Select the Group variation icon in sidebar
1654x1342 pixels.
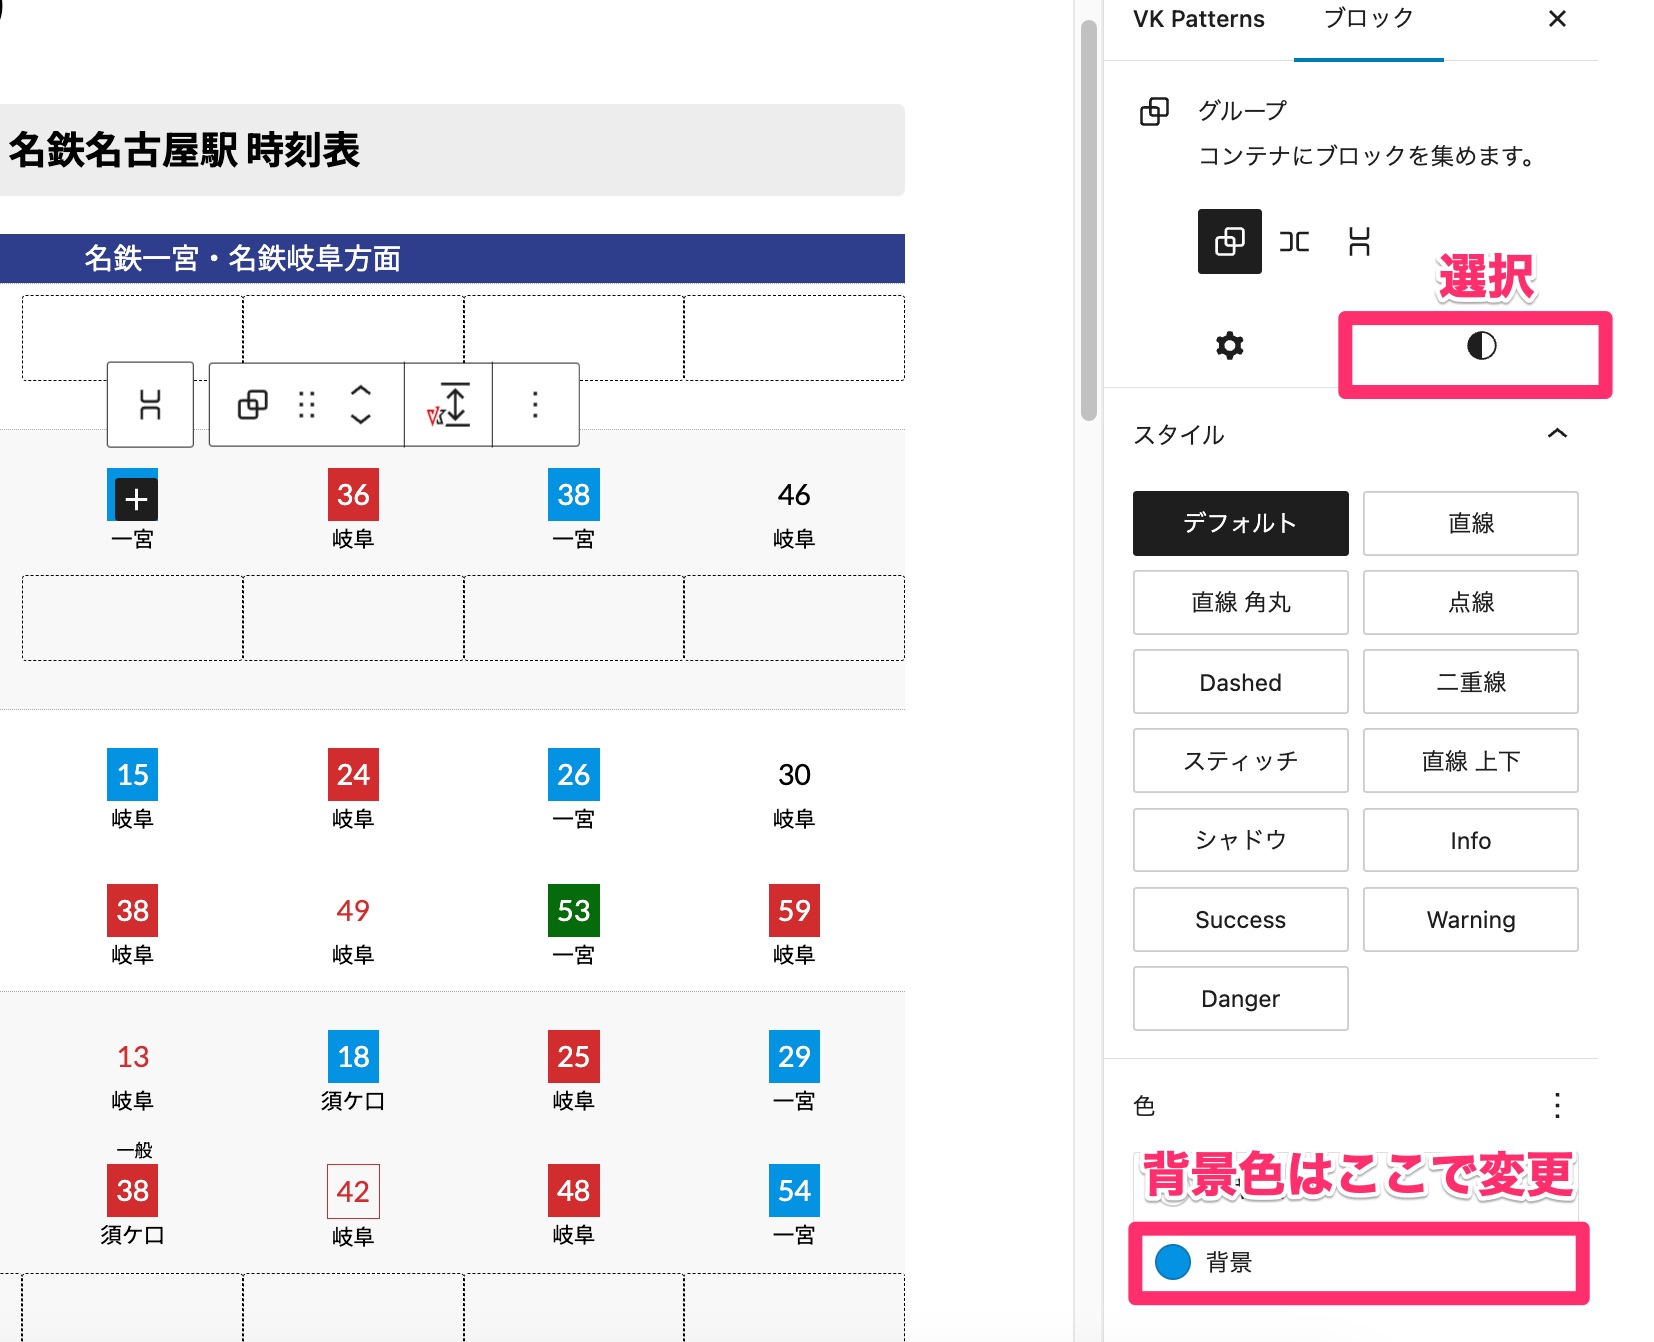pos(1229,241)
